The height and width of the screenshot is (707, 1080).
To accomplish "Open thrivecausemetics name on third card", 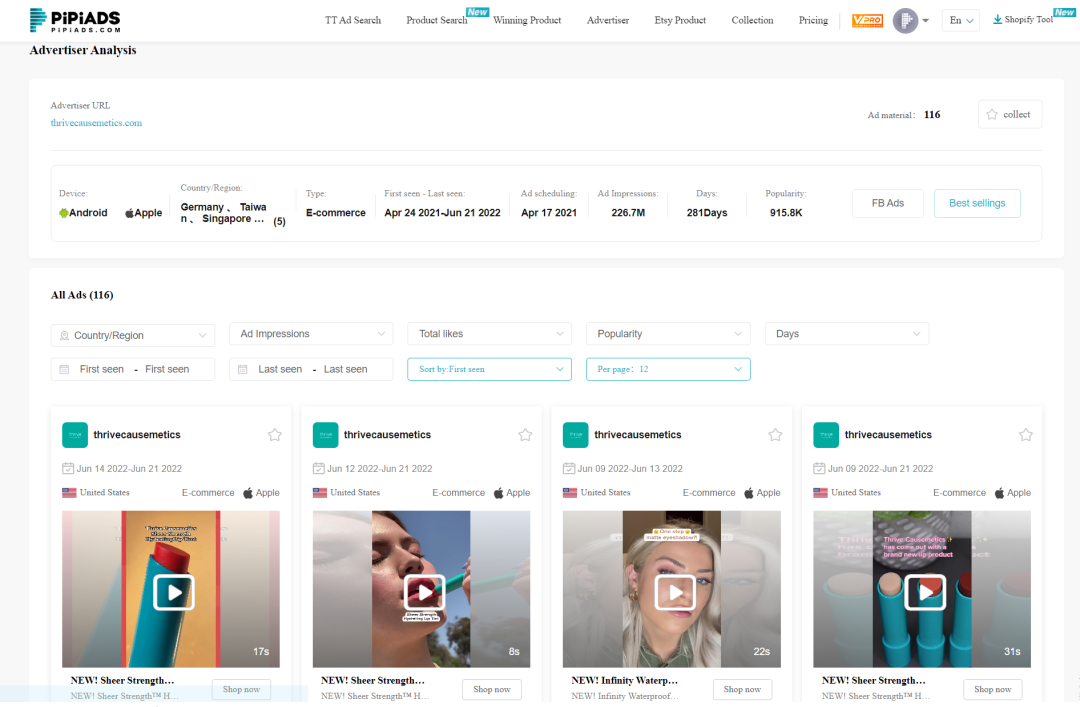I will [x=638, y=435].
